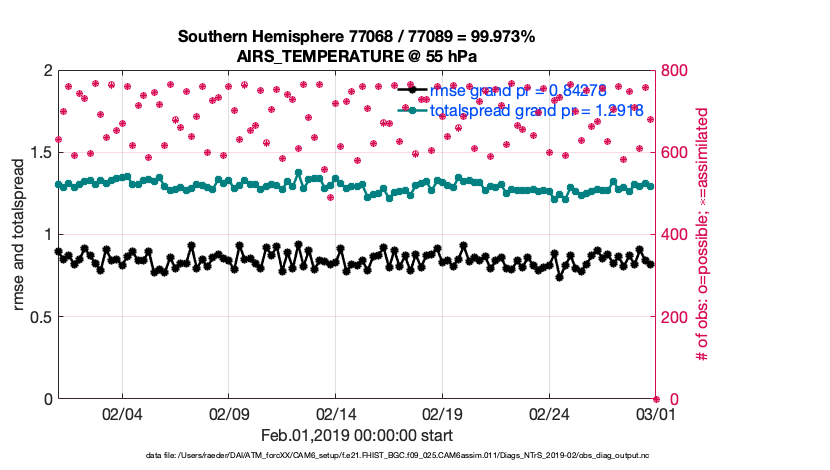Click the Southern Hemisphere title line
830x470 pixels.
356,37
